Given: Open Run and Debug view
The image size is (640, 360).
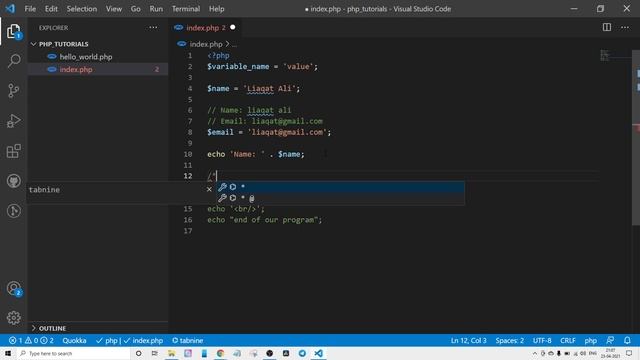Looking at the screenshot, I should pos(13,121).
